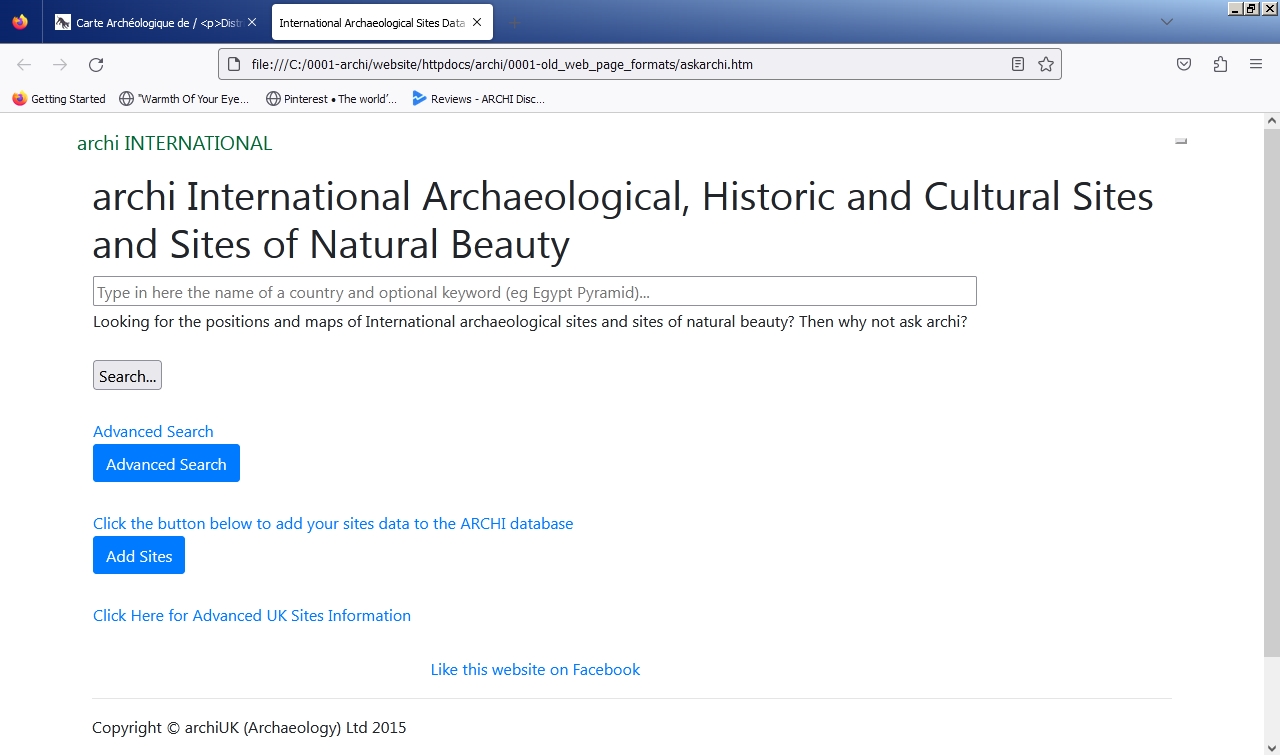Close the Carte Archéologique tab

tap(252, 22)
